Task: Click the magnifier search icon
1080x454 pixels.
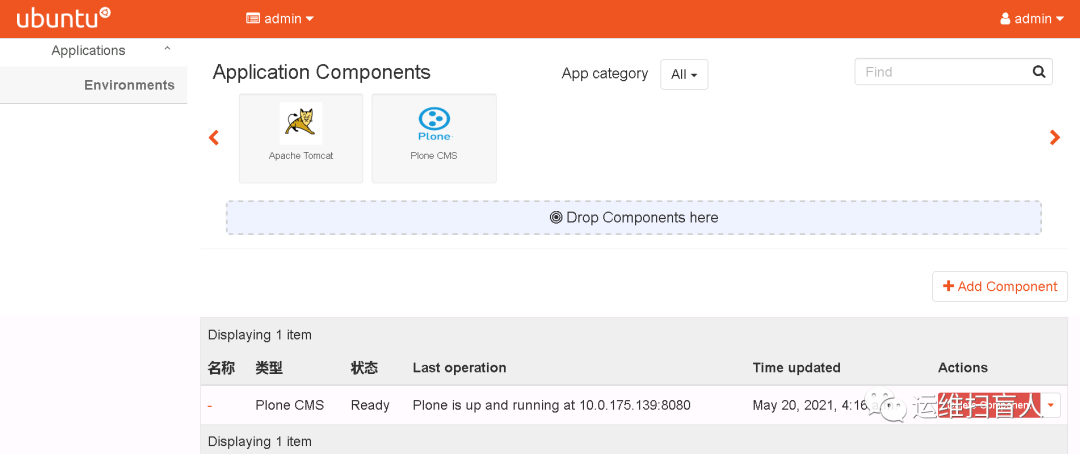Action: [x=1039, y=72]
